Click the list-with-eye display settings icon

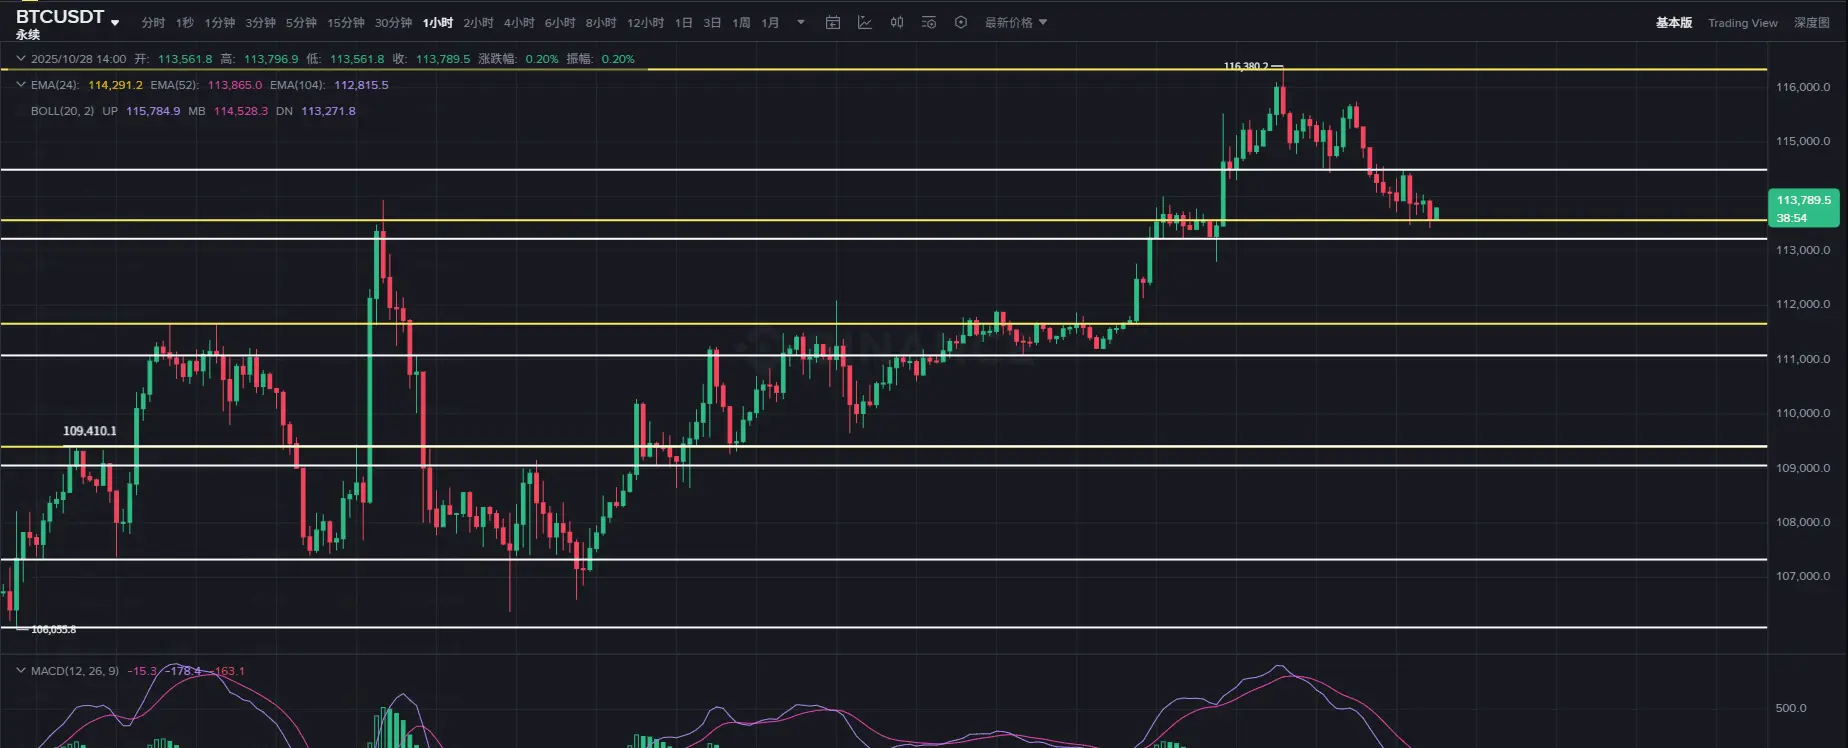point(929,22)
